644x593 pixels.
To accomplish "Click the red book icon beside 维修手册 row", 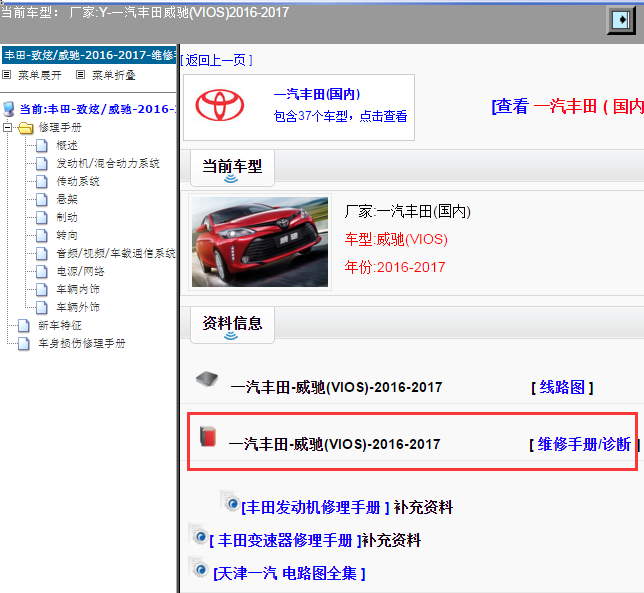I will click(x=208, y=436).
